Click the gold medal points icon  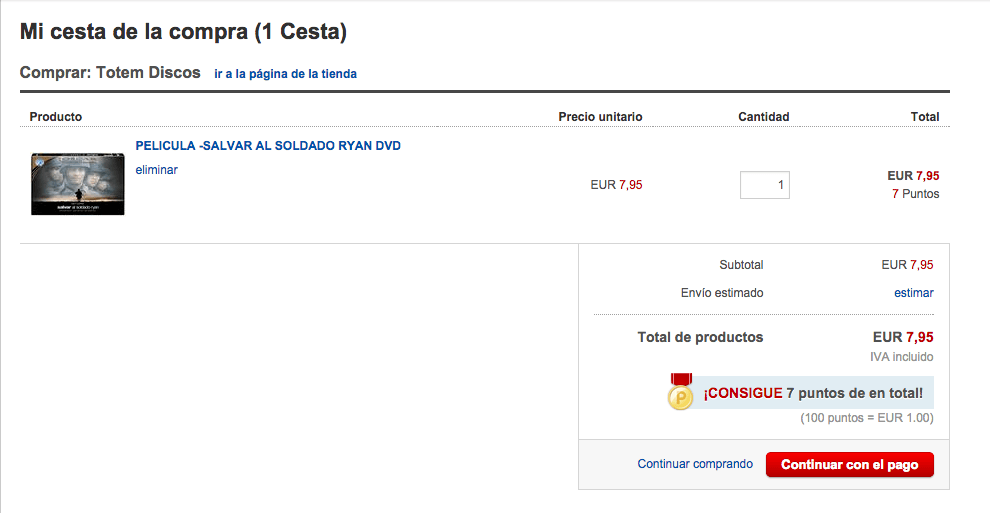681,392
